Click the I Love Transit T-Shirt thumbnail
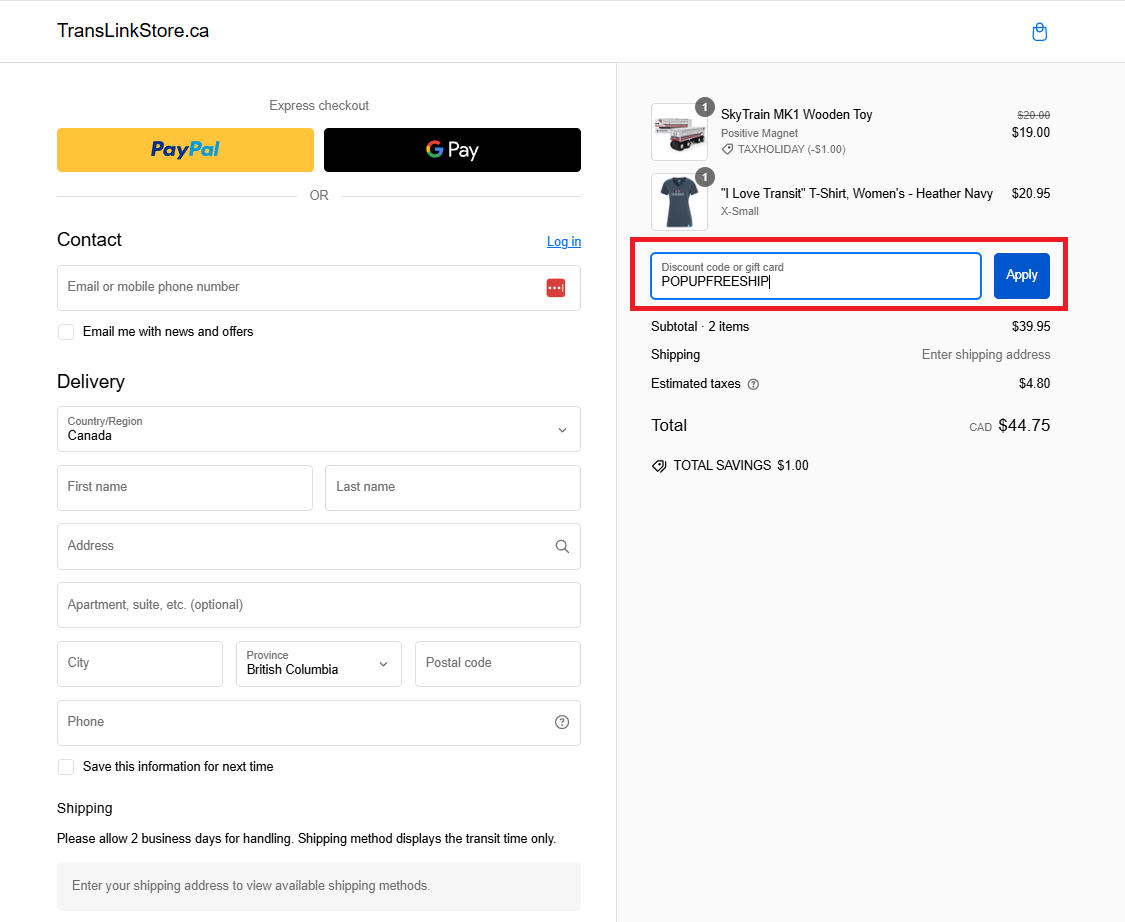This screenshot has width=1125, height=922. [679, 202]
